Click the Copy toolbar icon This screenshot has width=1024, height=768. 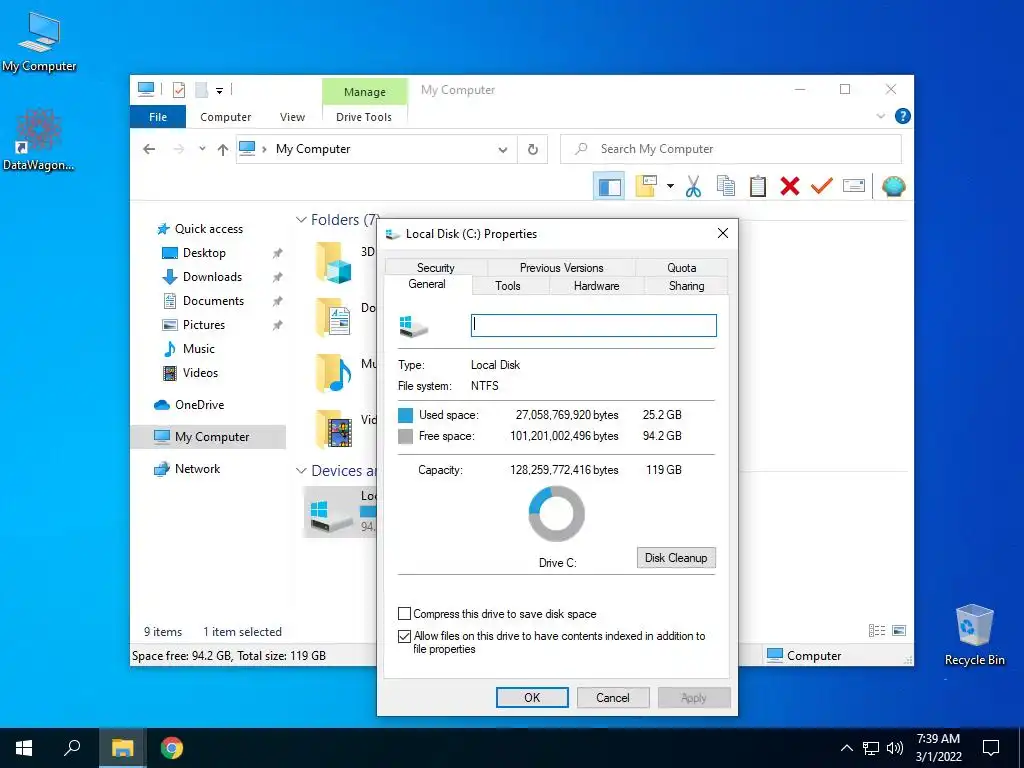pos(726,186)
